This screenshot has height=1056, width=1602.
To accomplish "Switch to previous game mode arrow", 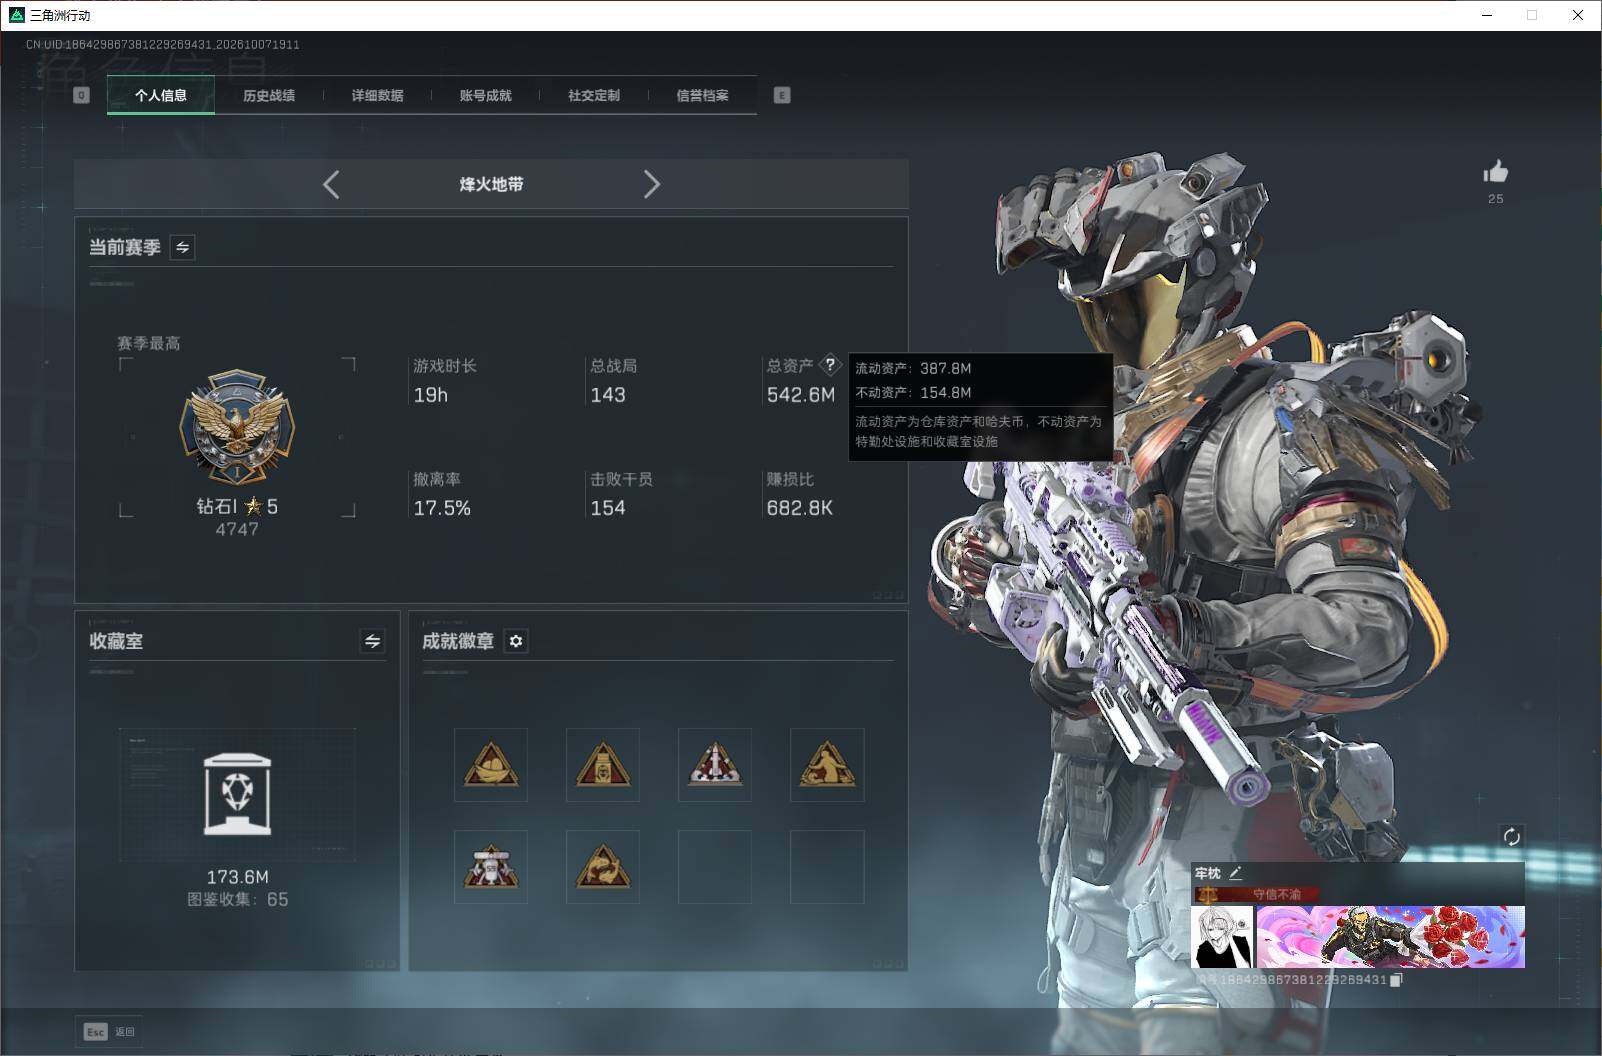I will click(331, 184).
